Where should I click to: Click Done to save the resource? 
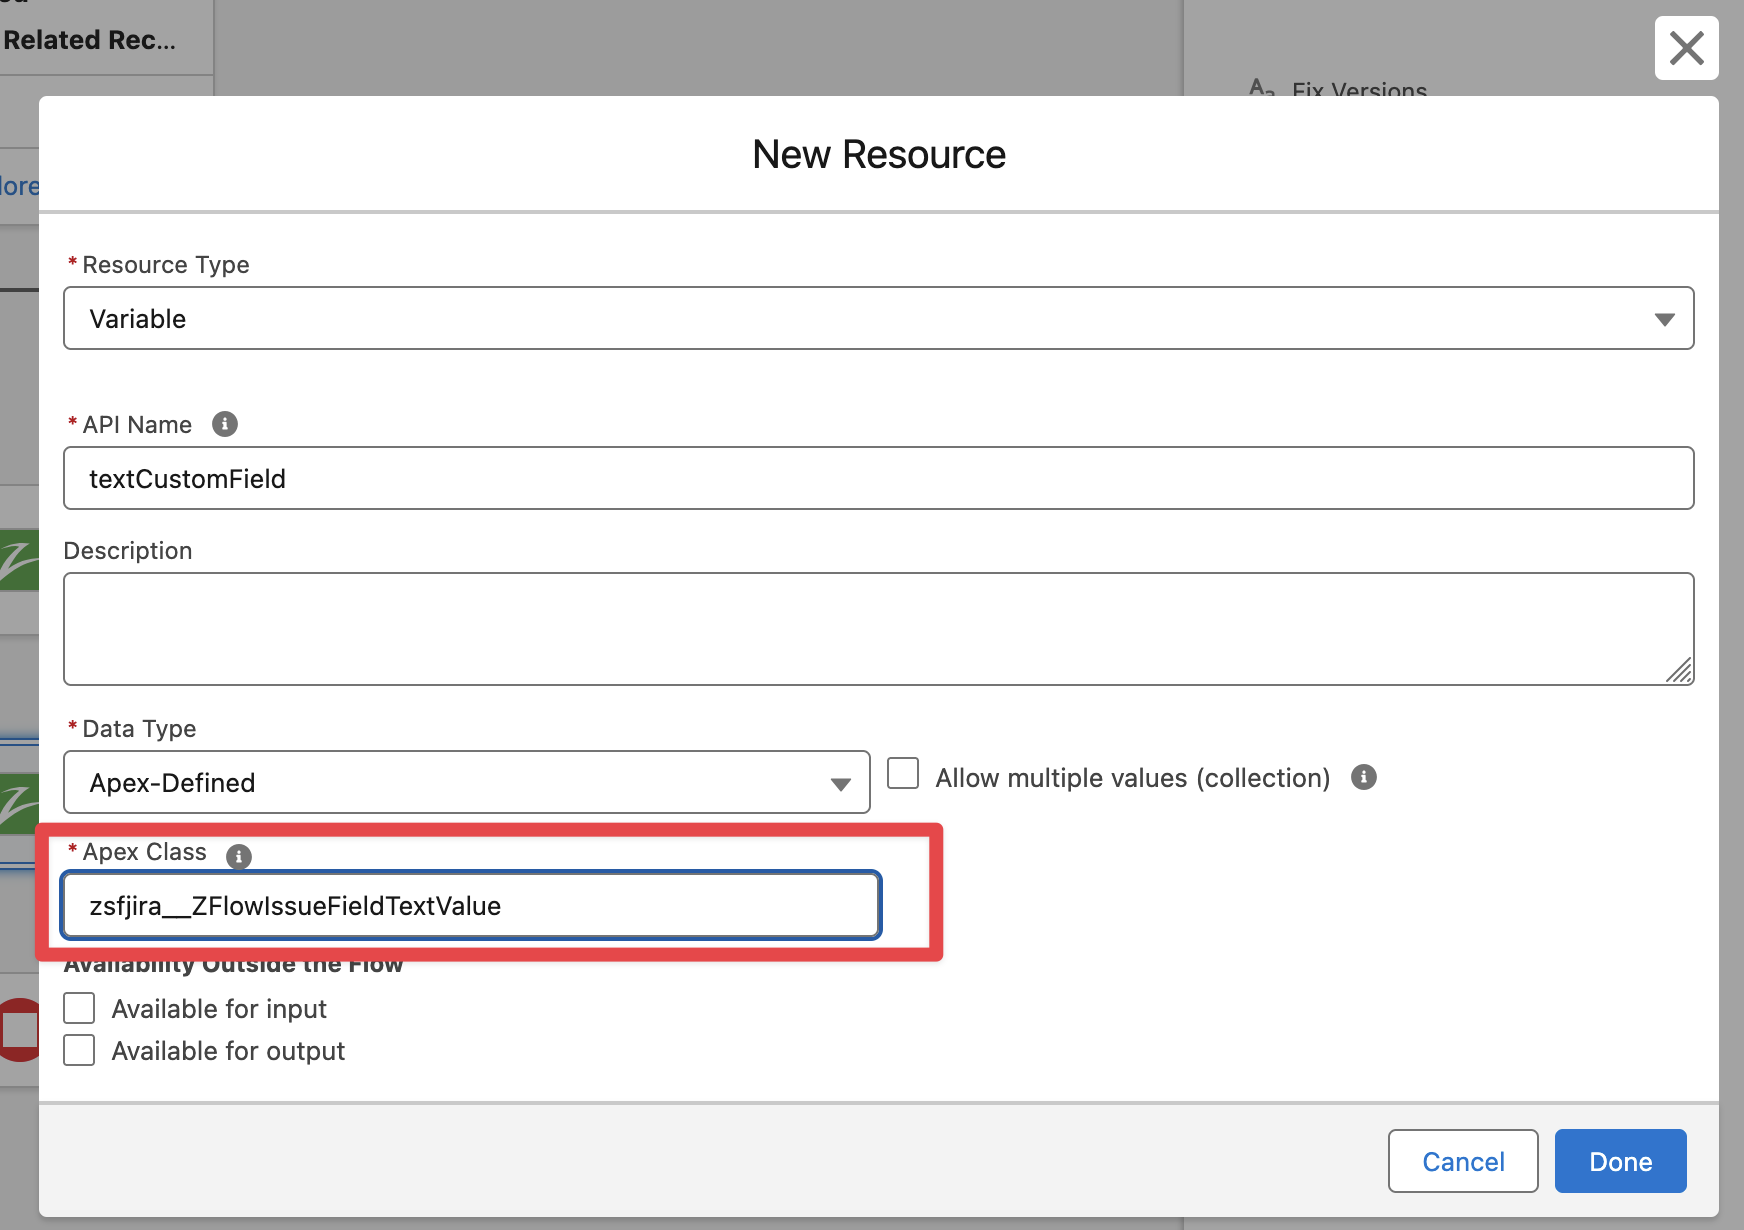(x=1620, y=1161)
